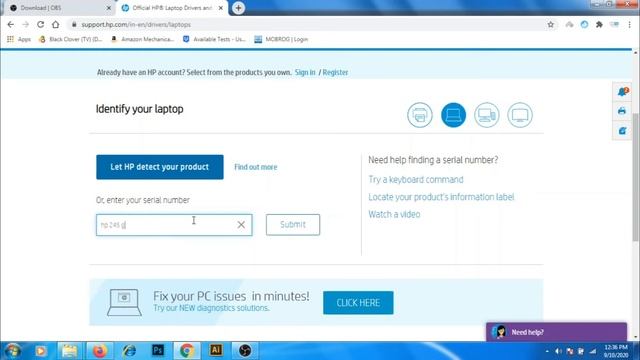Click the page vertical scrollbar thumb
Screen dimensions: 640x360
[x=636, y=178]
